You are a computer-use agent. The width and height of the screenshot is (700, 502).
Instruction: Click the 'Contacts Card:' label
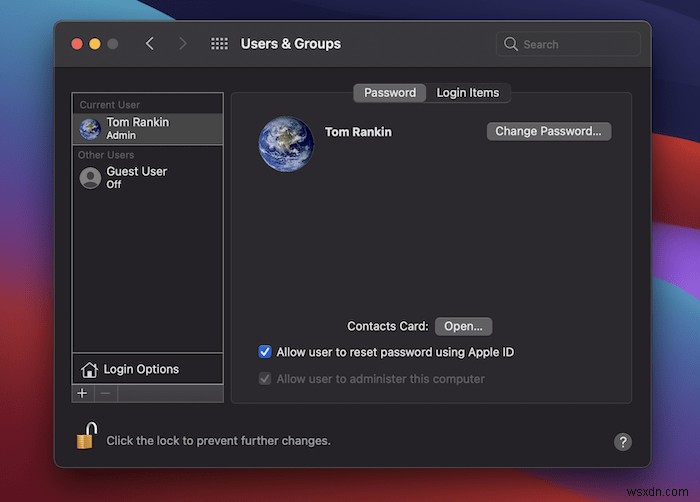click(x=388, y=326)
